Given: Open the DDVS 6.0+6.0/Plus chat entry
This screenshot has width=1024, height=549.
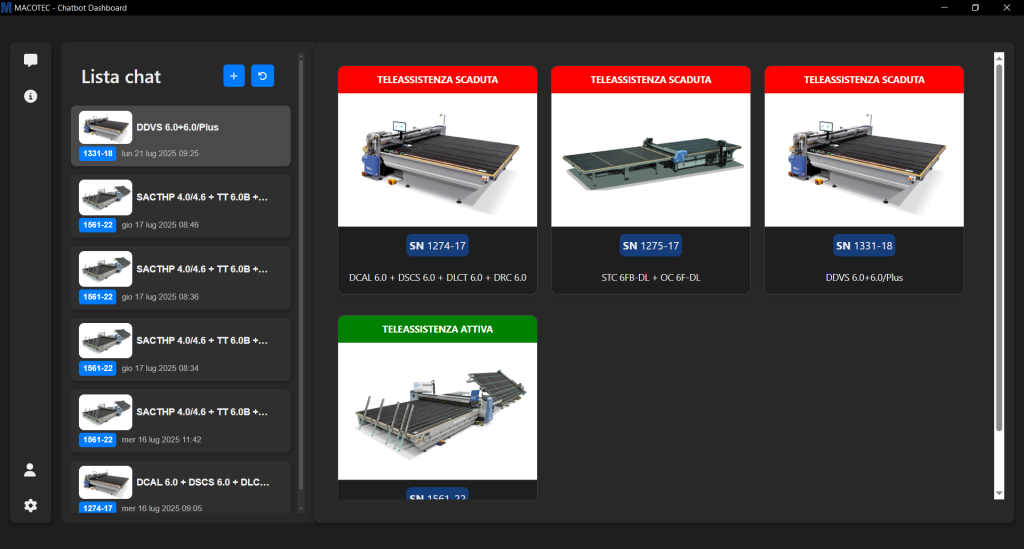Looking at the screenshot, I should (x=181, y=136).
